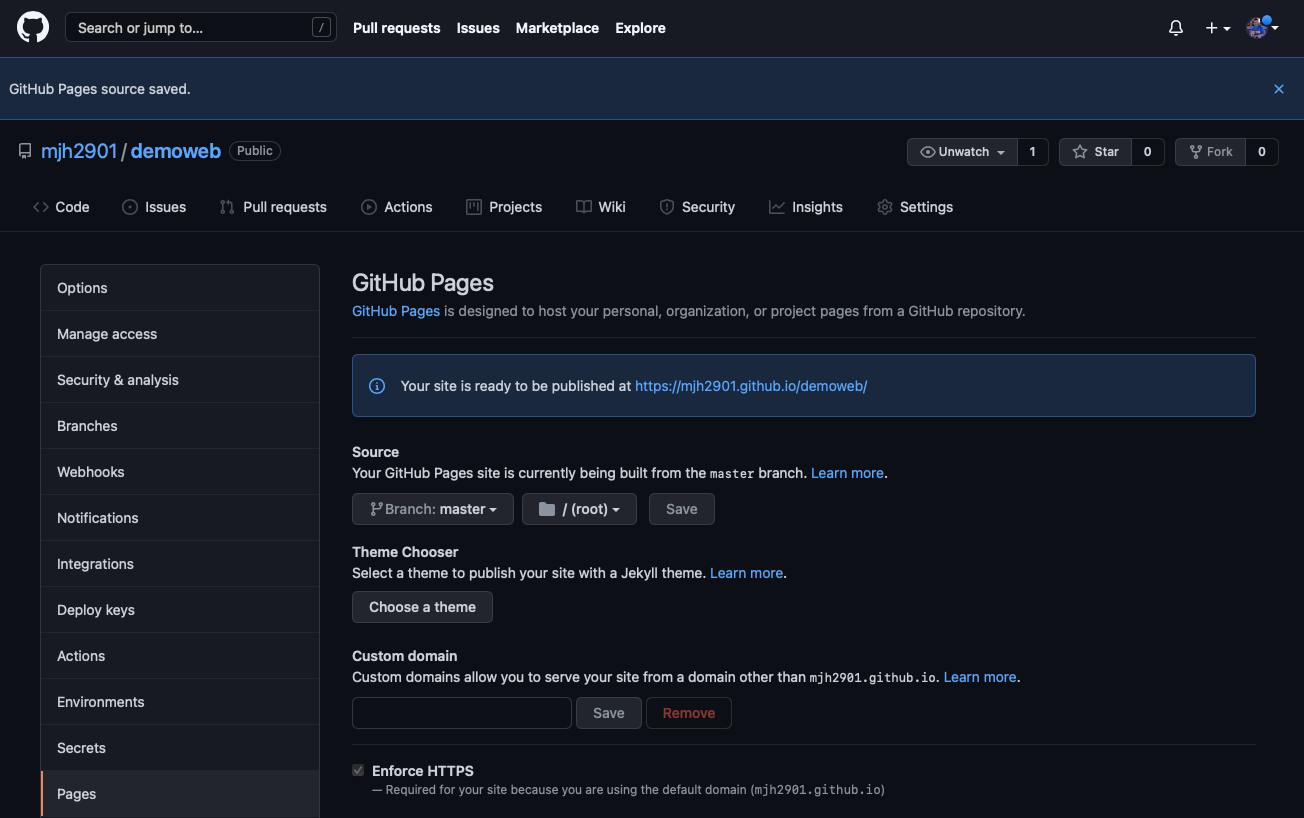The image size is (1304, 818).
Task: Open the notifications bell
Action: click(1176, 28)
